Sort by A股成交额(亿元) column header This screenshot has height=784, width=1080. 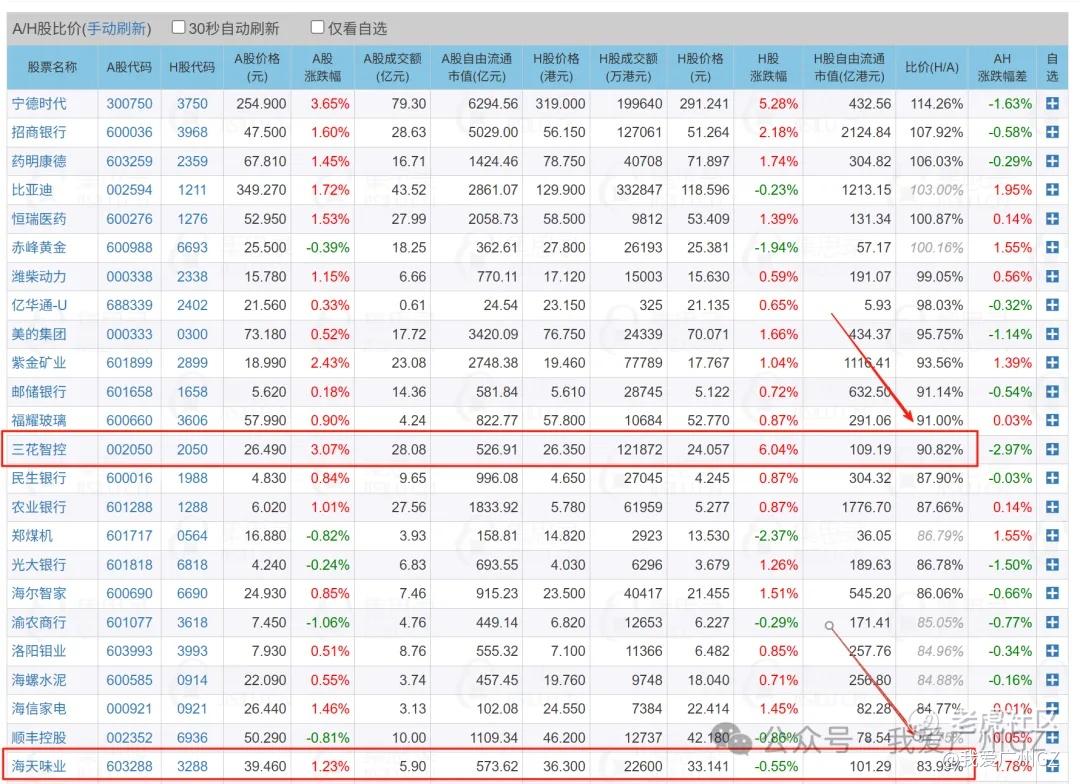[x=393, y=68]
